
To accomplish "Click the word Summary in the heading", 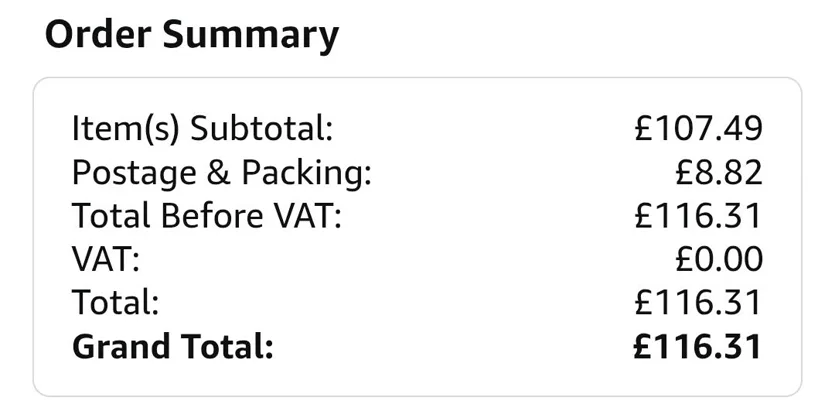I will coord(251,35).
